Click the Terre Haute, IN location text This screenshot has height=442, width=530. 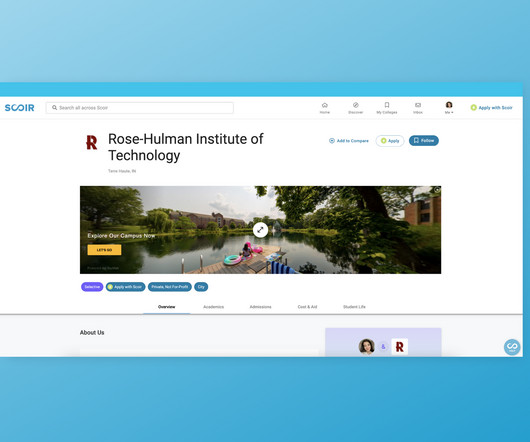[x=122, y=171]
